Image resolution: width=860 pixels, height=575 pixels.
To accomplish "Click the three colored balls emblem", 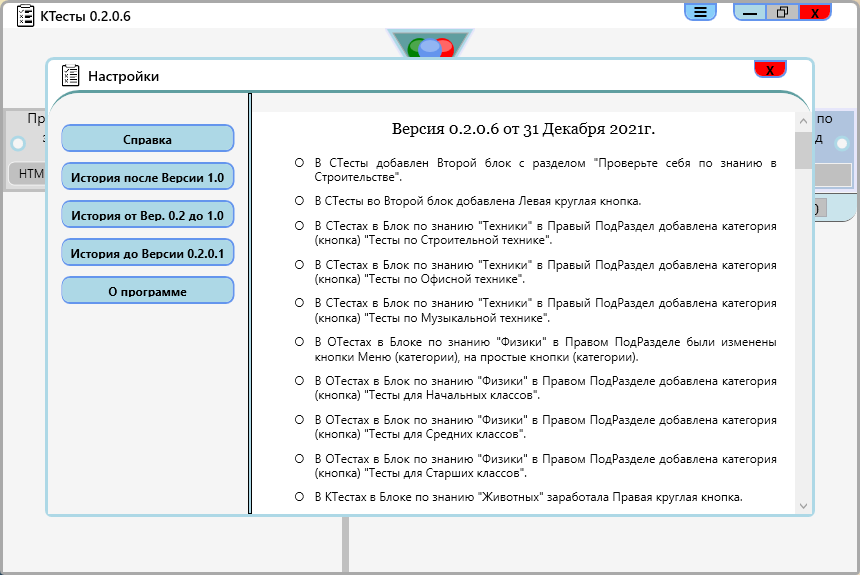I will pyautogui.click(x=431, y=47).
